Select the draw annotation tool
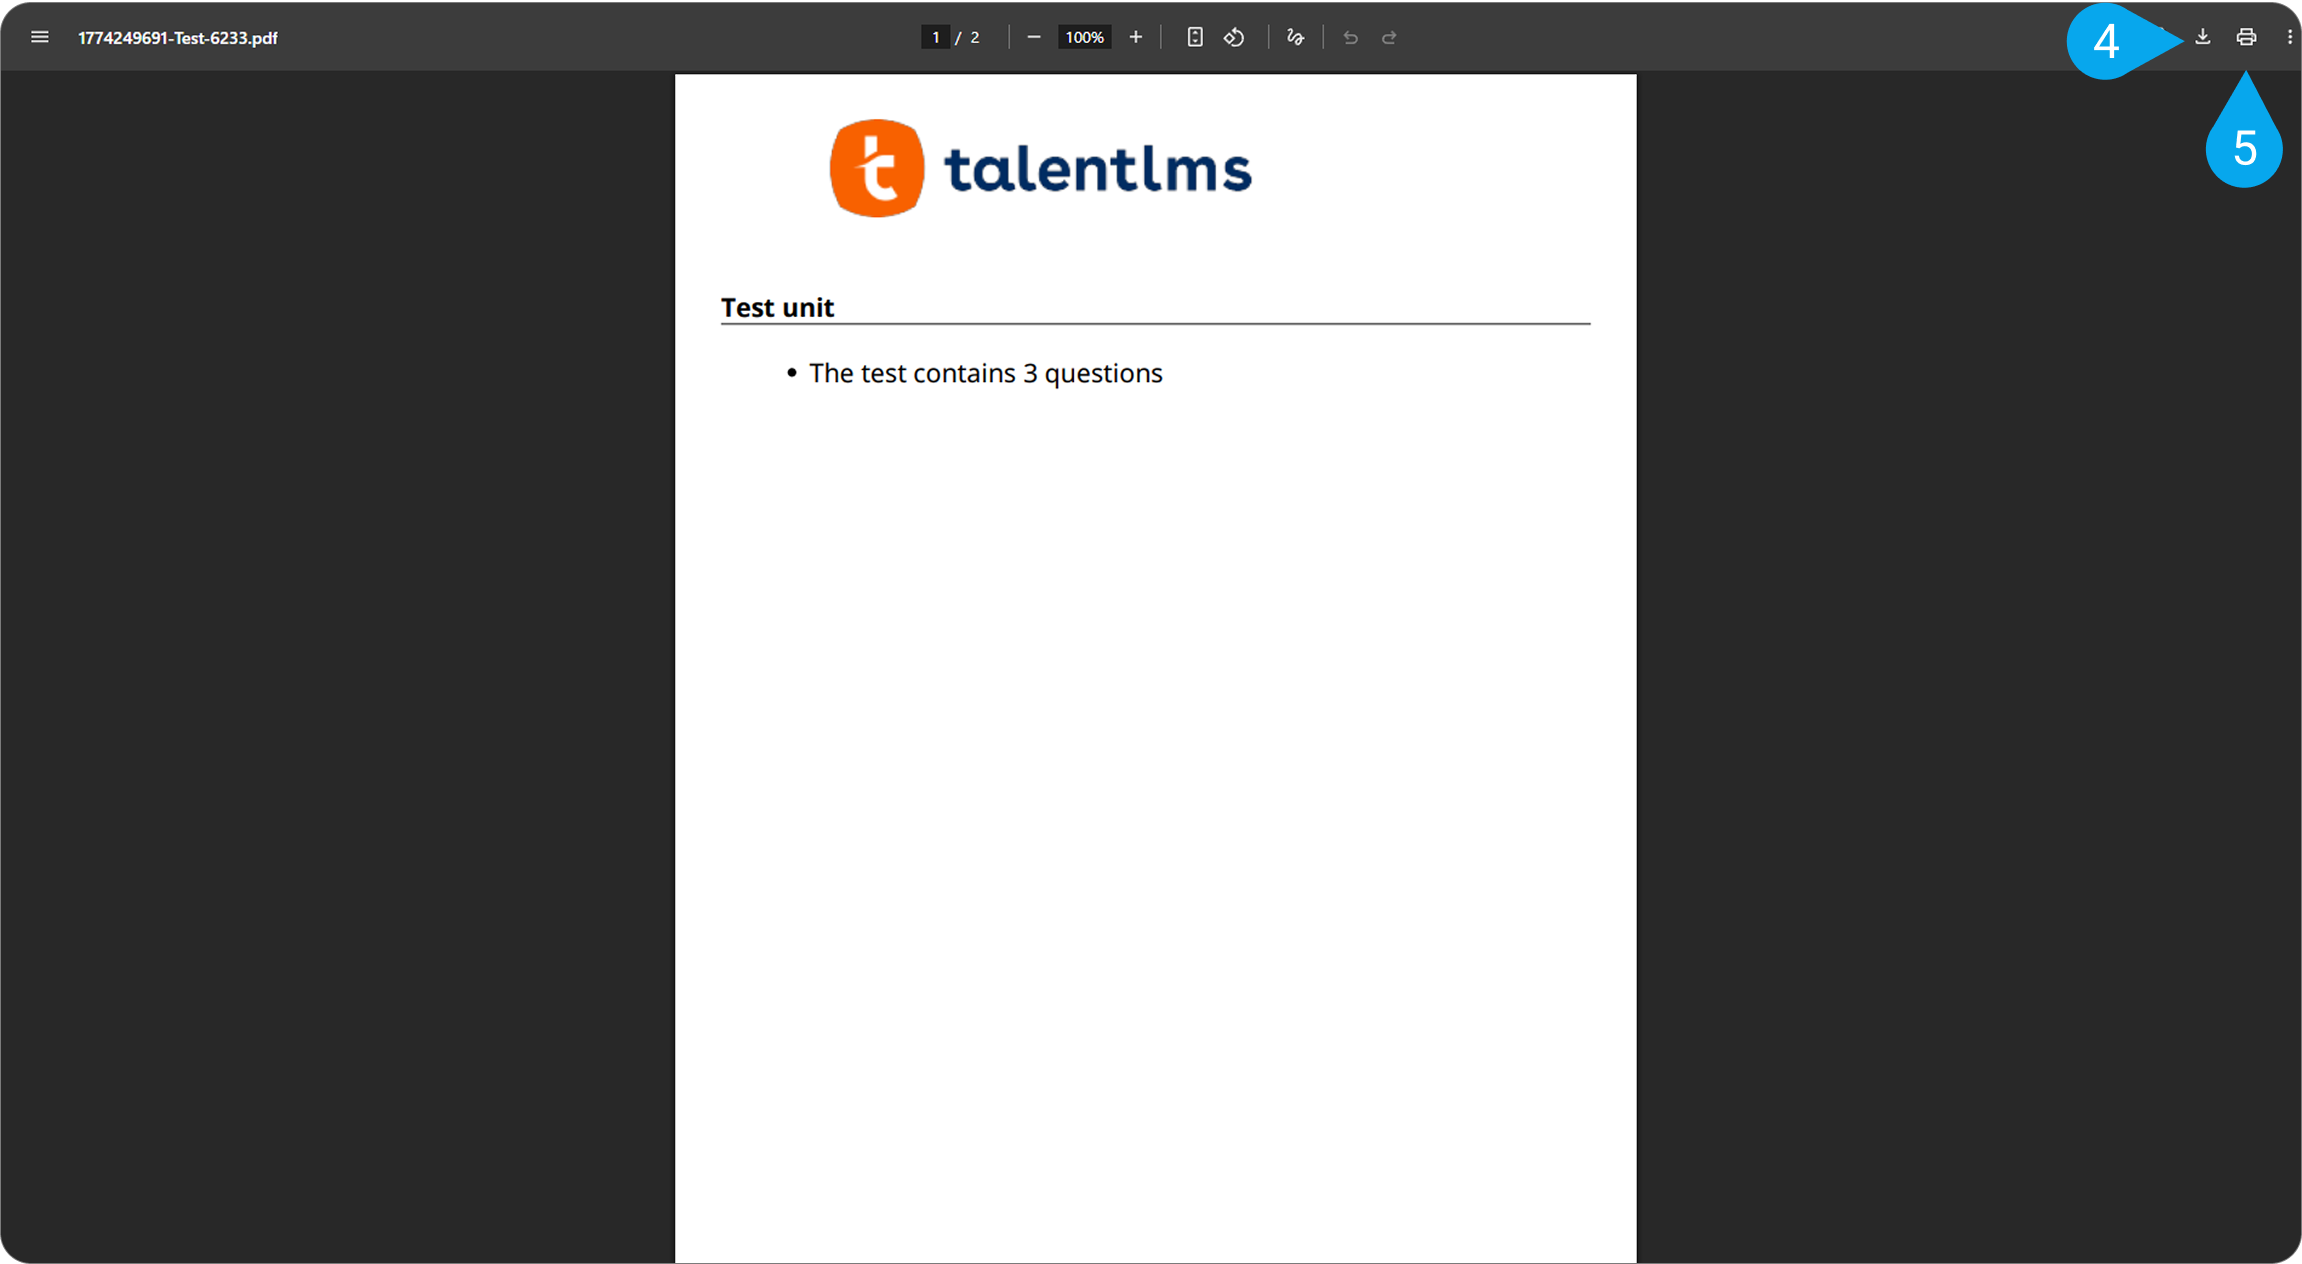The width and height of the screenshot is (2302, 1264). pyautogui.click(x=1295, y=37)
